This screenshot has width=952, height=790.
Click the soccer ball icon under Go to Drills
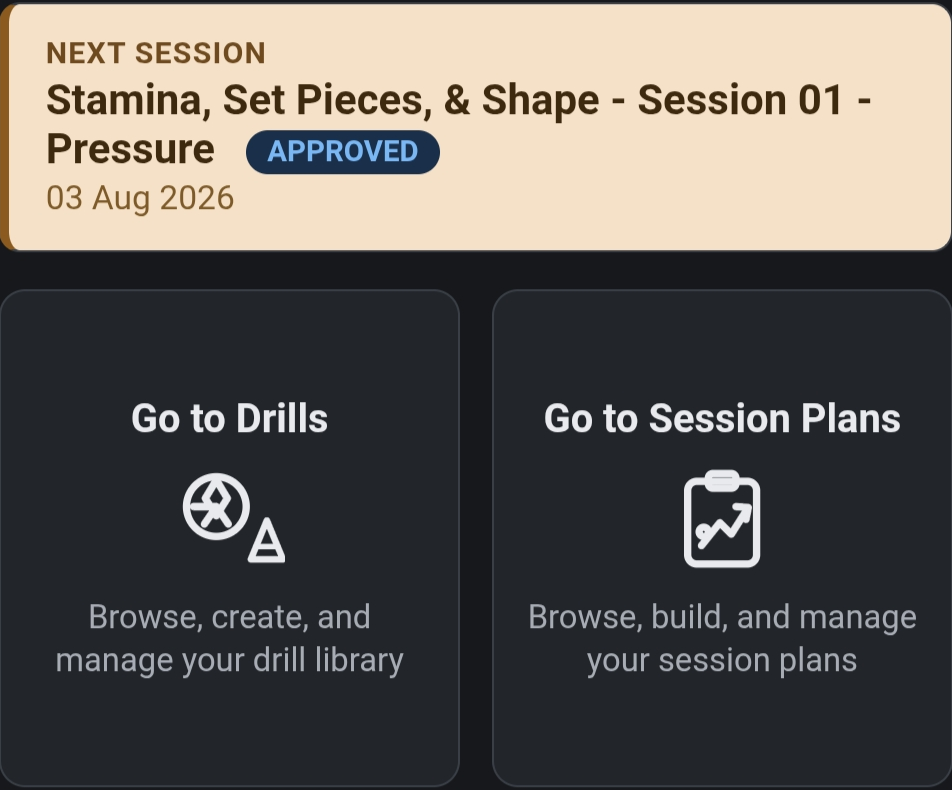pos(216,506)
